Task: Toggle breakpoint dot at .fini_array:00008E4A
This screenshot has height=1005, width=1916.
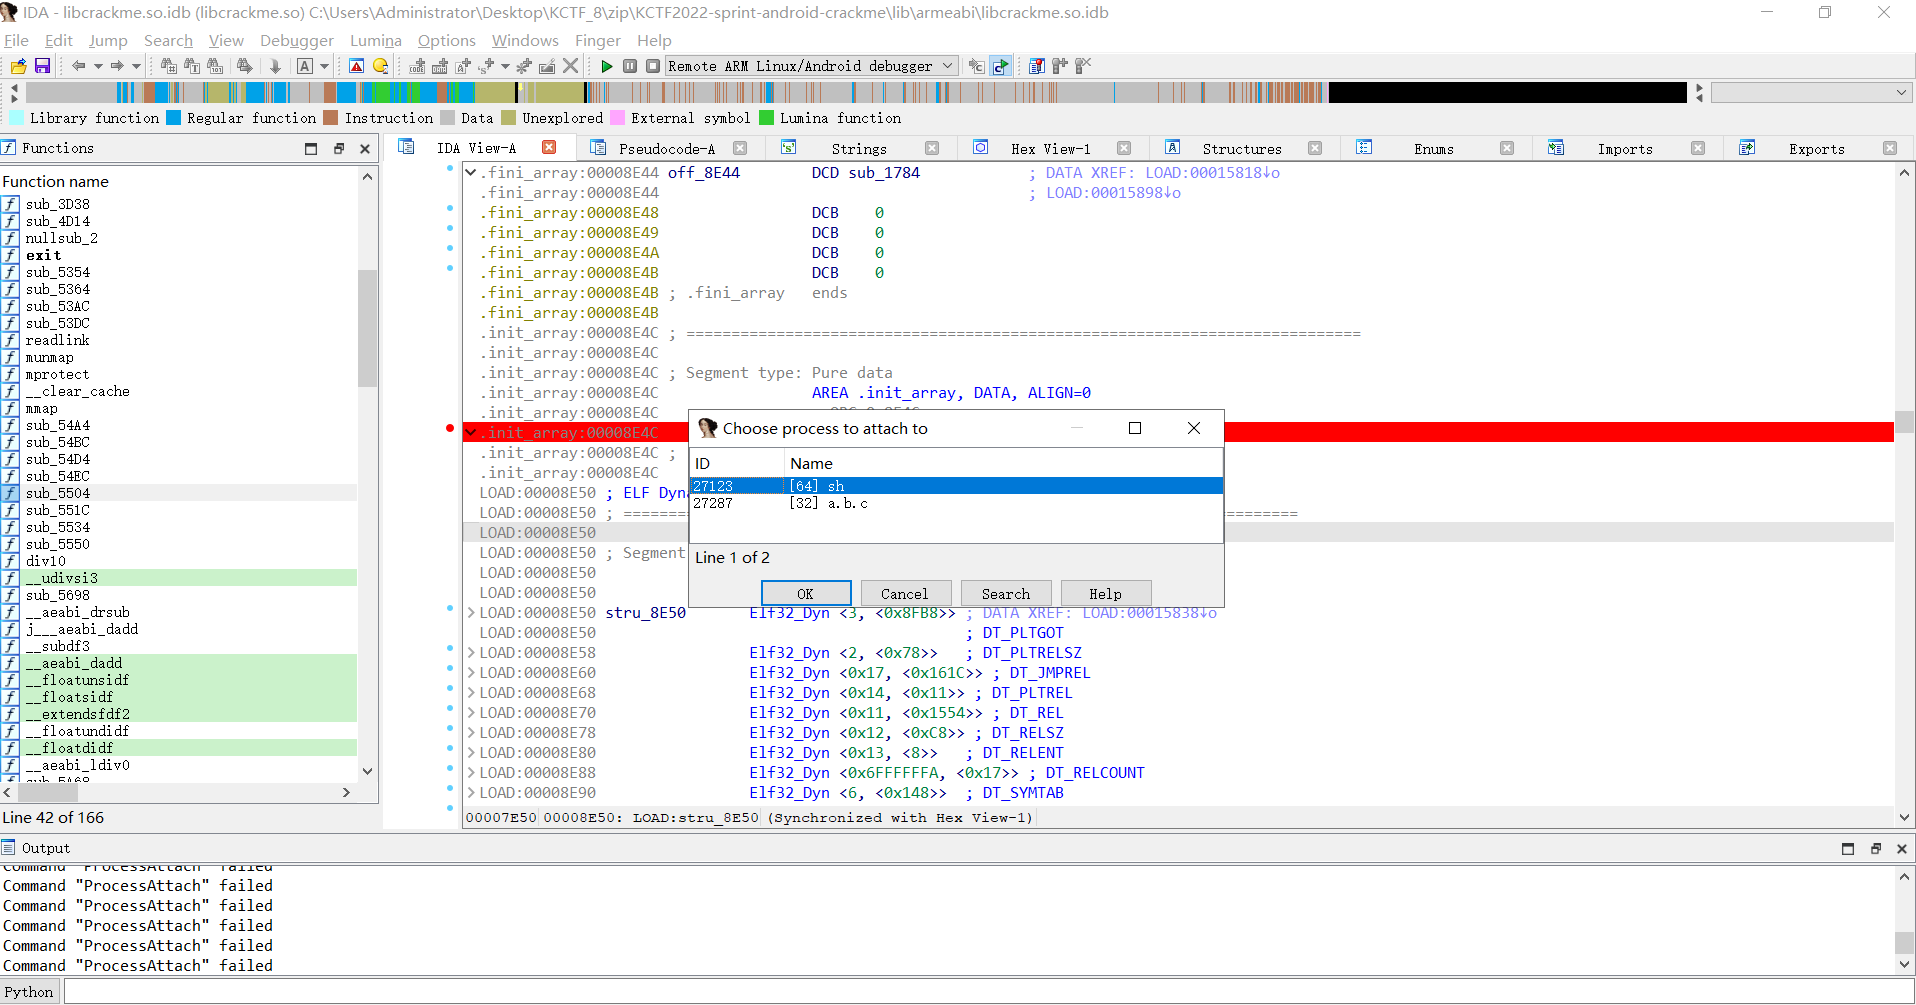Action: coord(450,249)
